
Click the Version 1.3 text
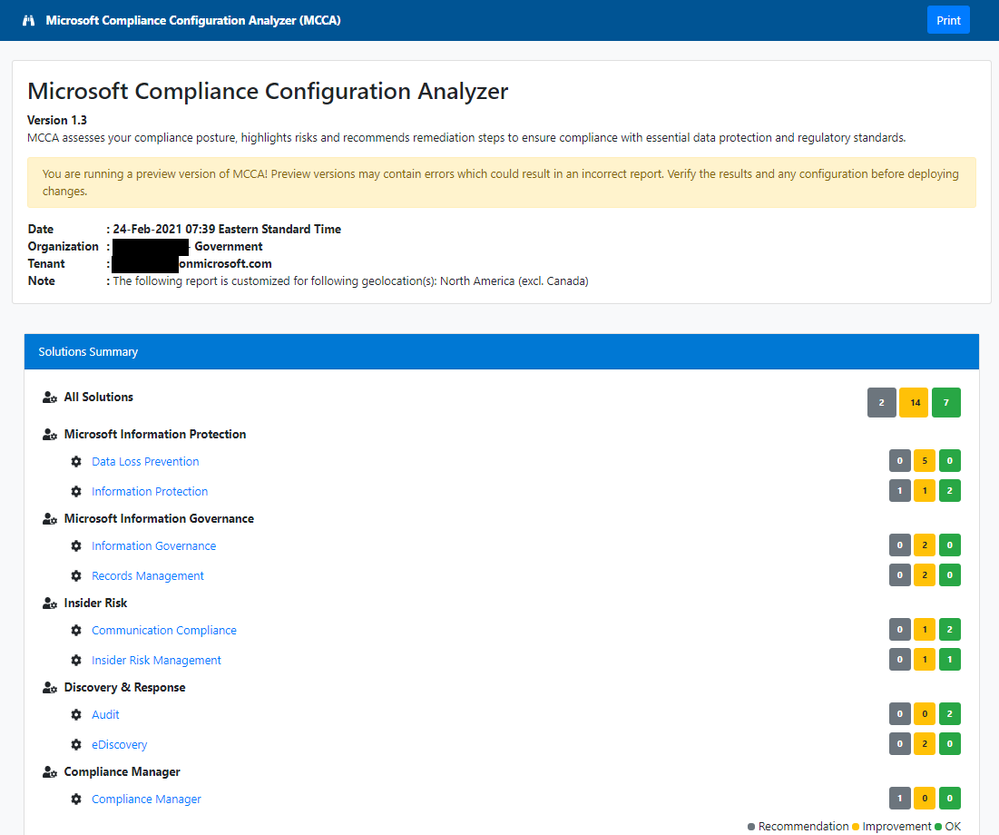[x=57, y=120]
